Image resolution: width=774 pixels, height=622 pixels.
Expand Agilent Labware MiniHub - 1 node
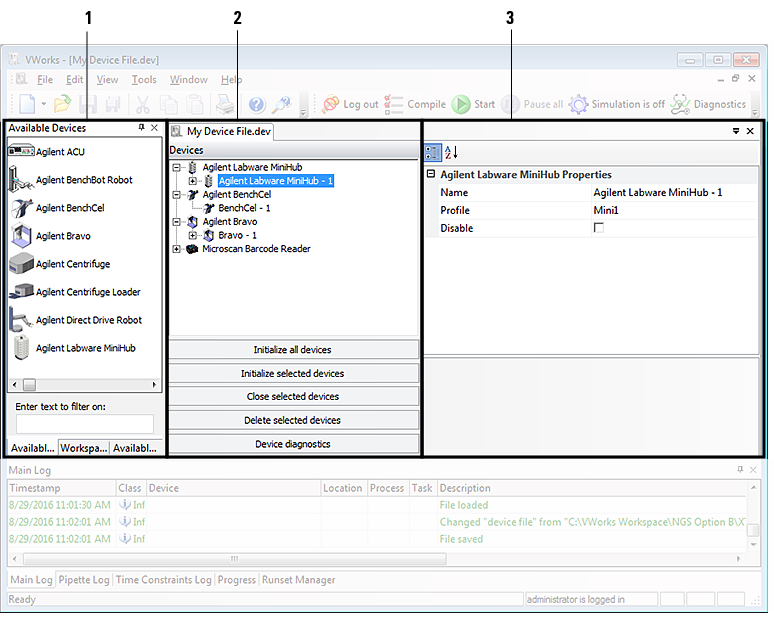[193, 181]
